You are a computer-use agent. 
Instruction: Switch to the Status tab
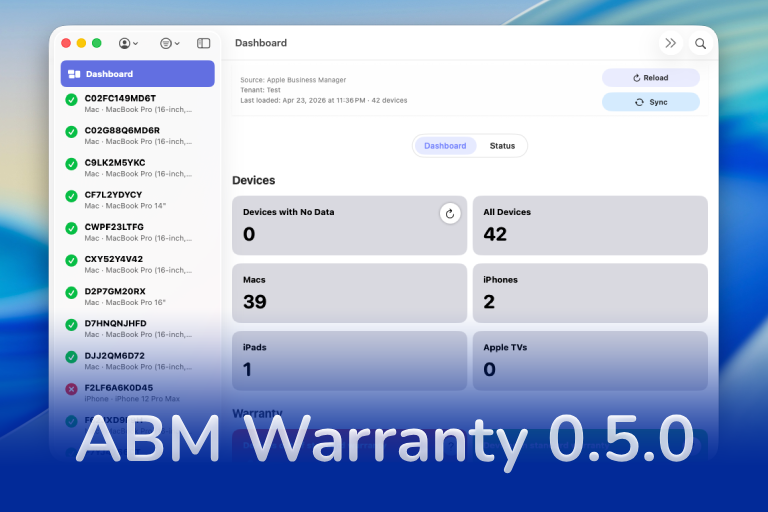[502, 146]
